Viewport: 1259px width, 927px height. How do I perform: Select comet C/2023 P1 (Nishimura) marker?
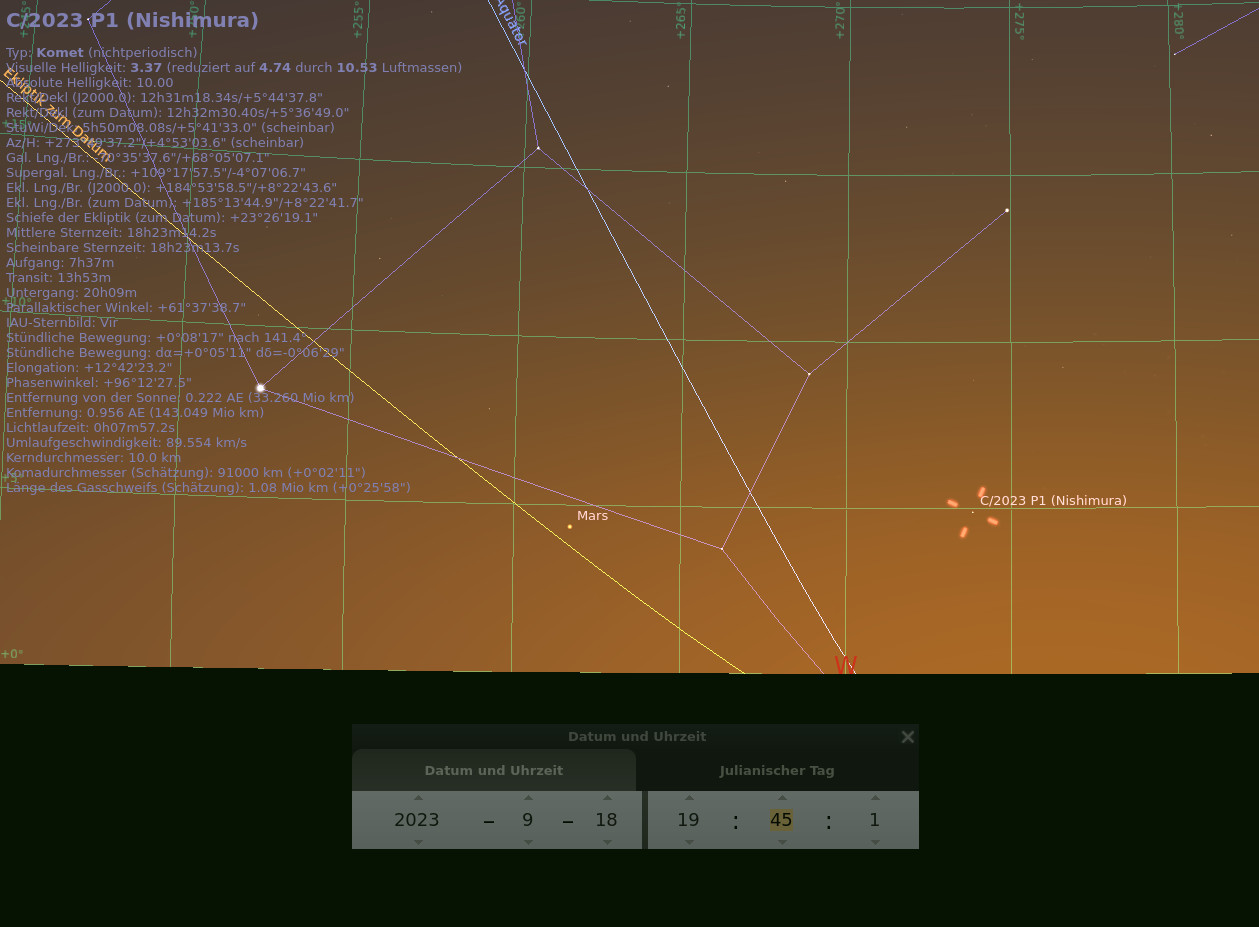tap(972, 512)
